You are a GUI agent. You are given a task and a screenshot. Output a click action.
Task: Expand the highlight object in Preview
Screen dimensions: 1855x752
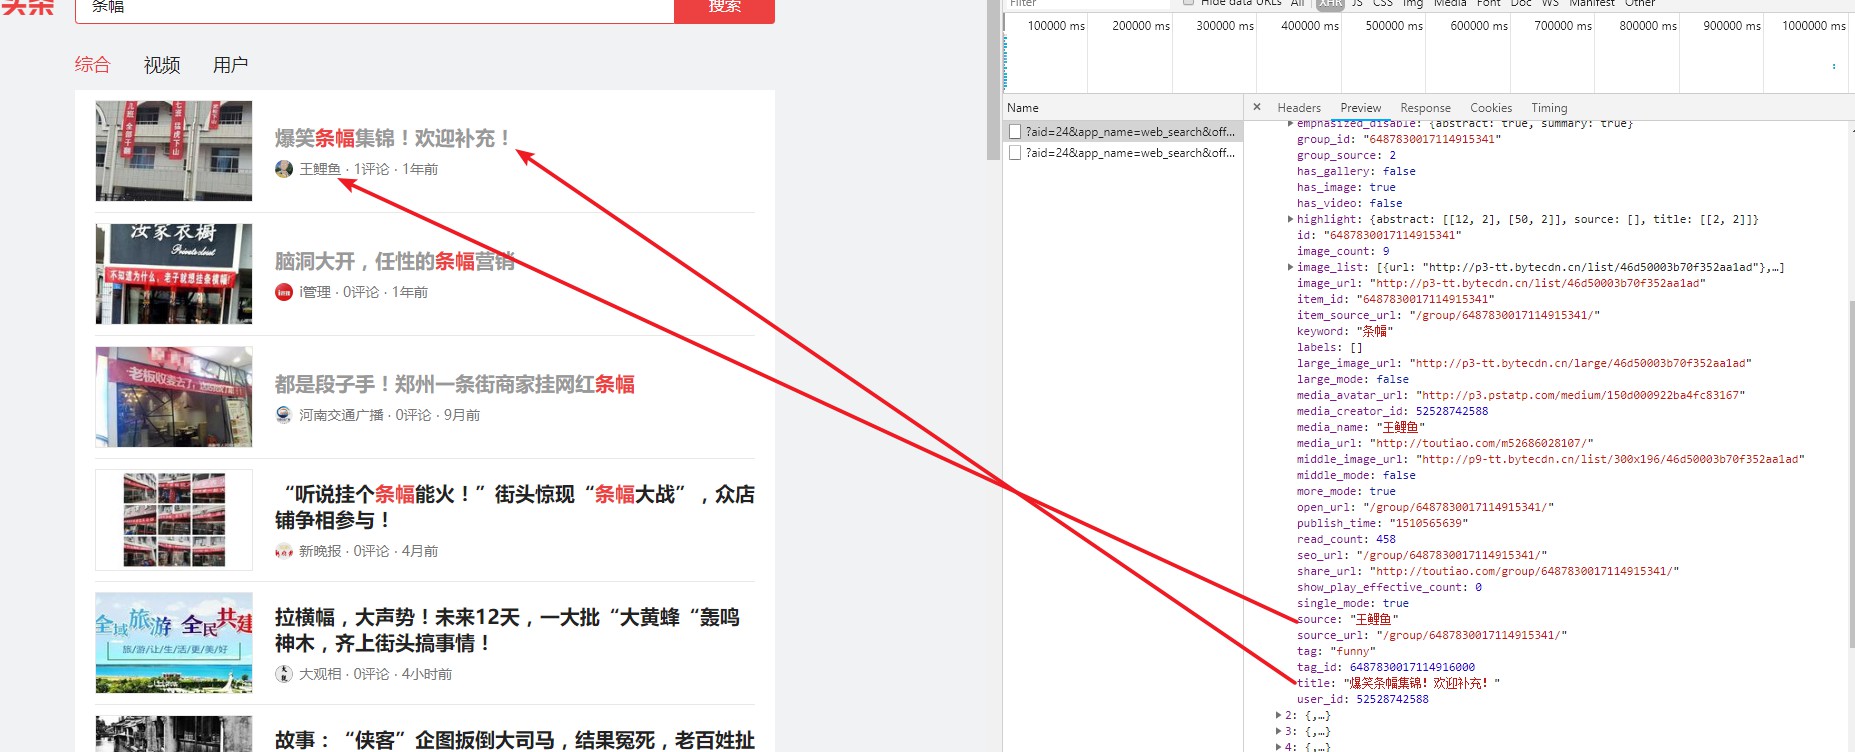[1290, 219]
